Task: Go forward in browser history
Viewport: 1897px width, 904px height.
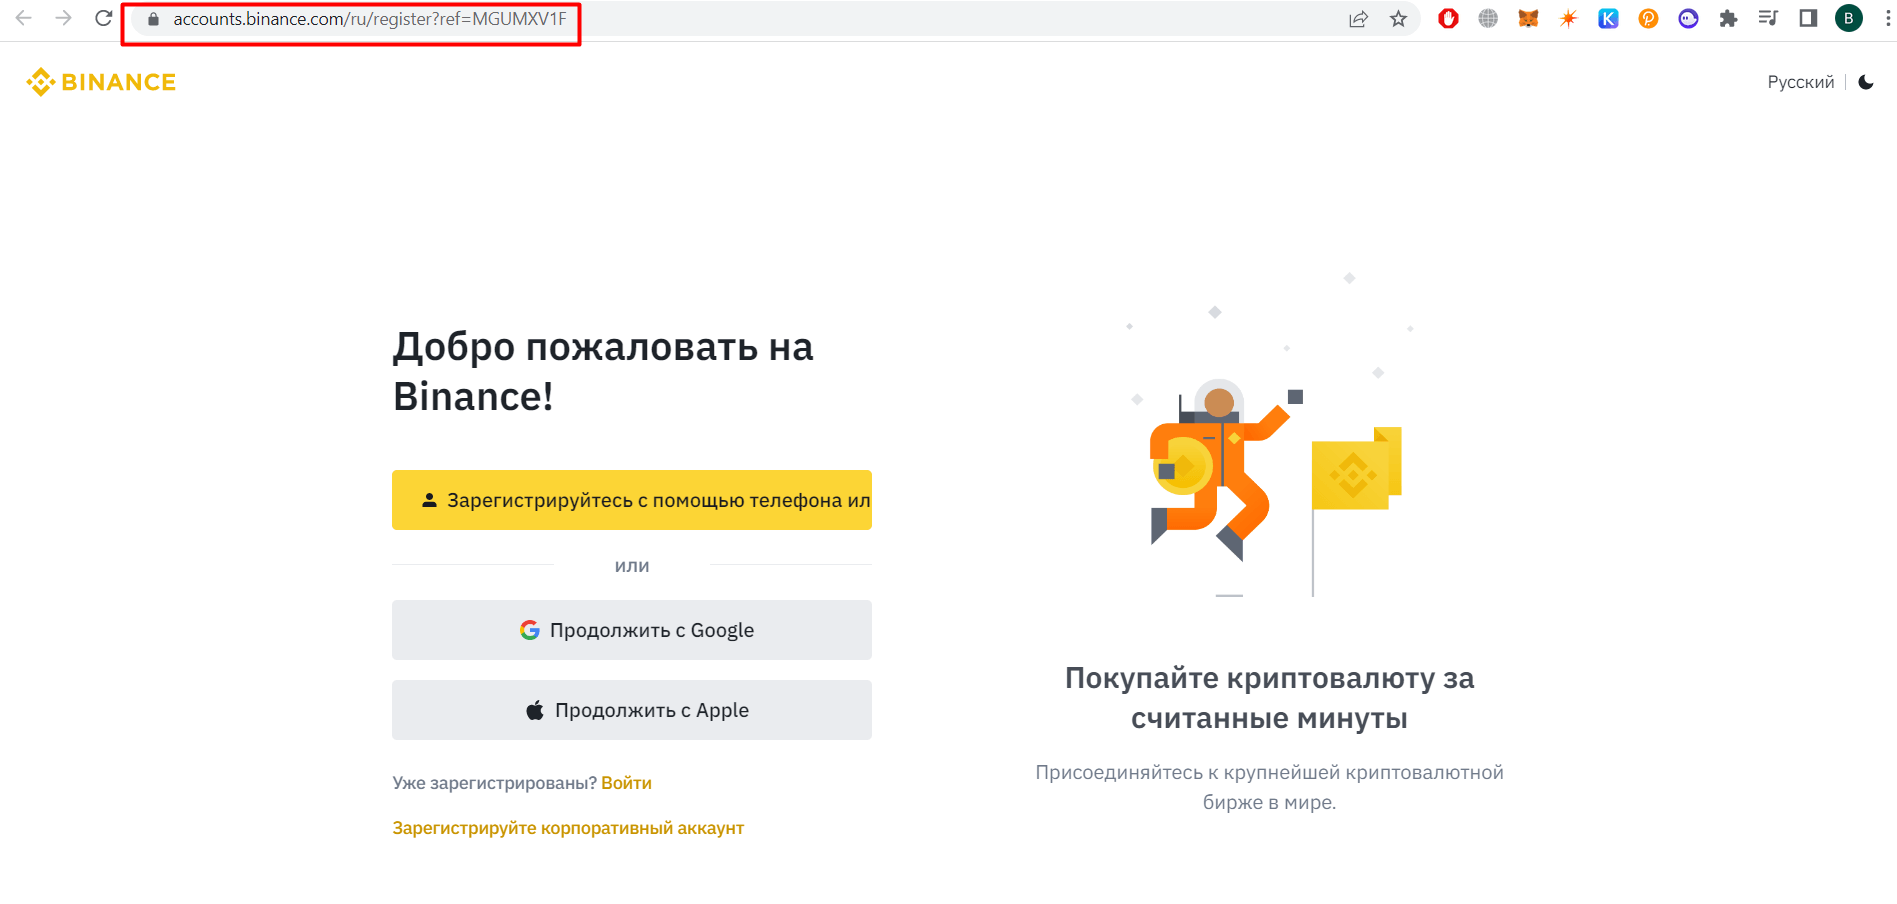Action: point(64,18)
